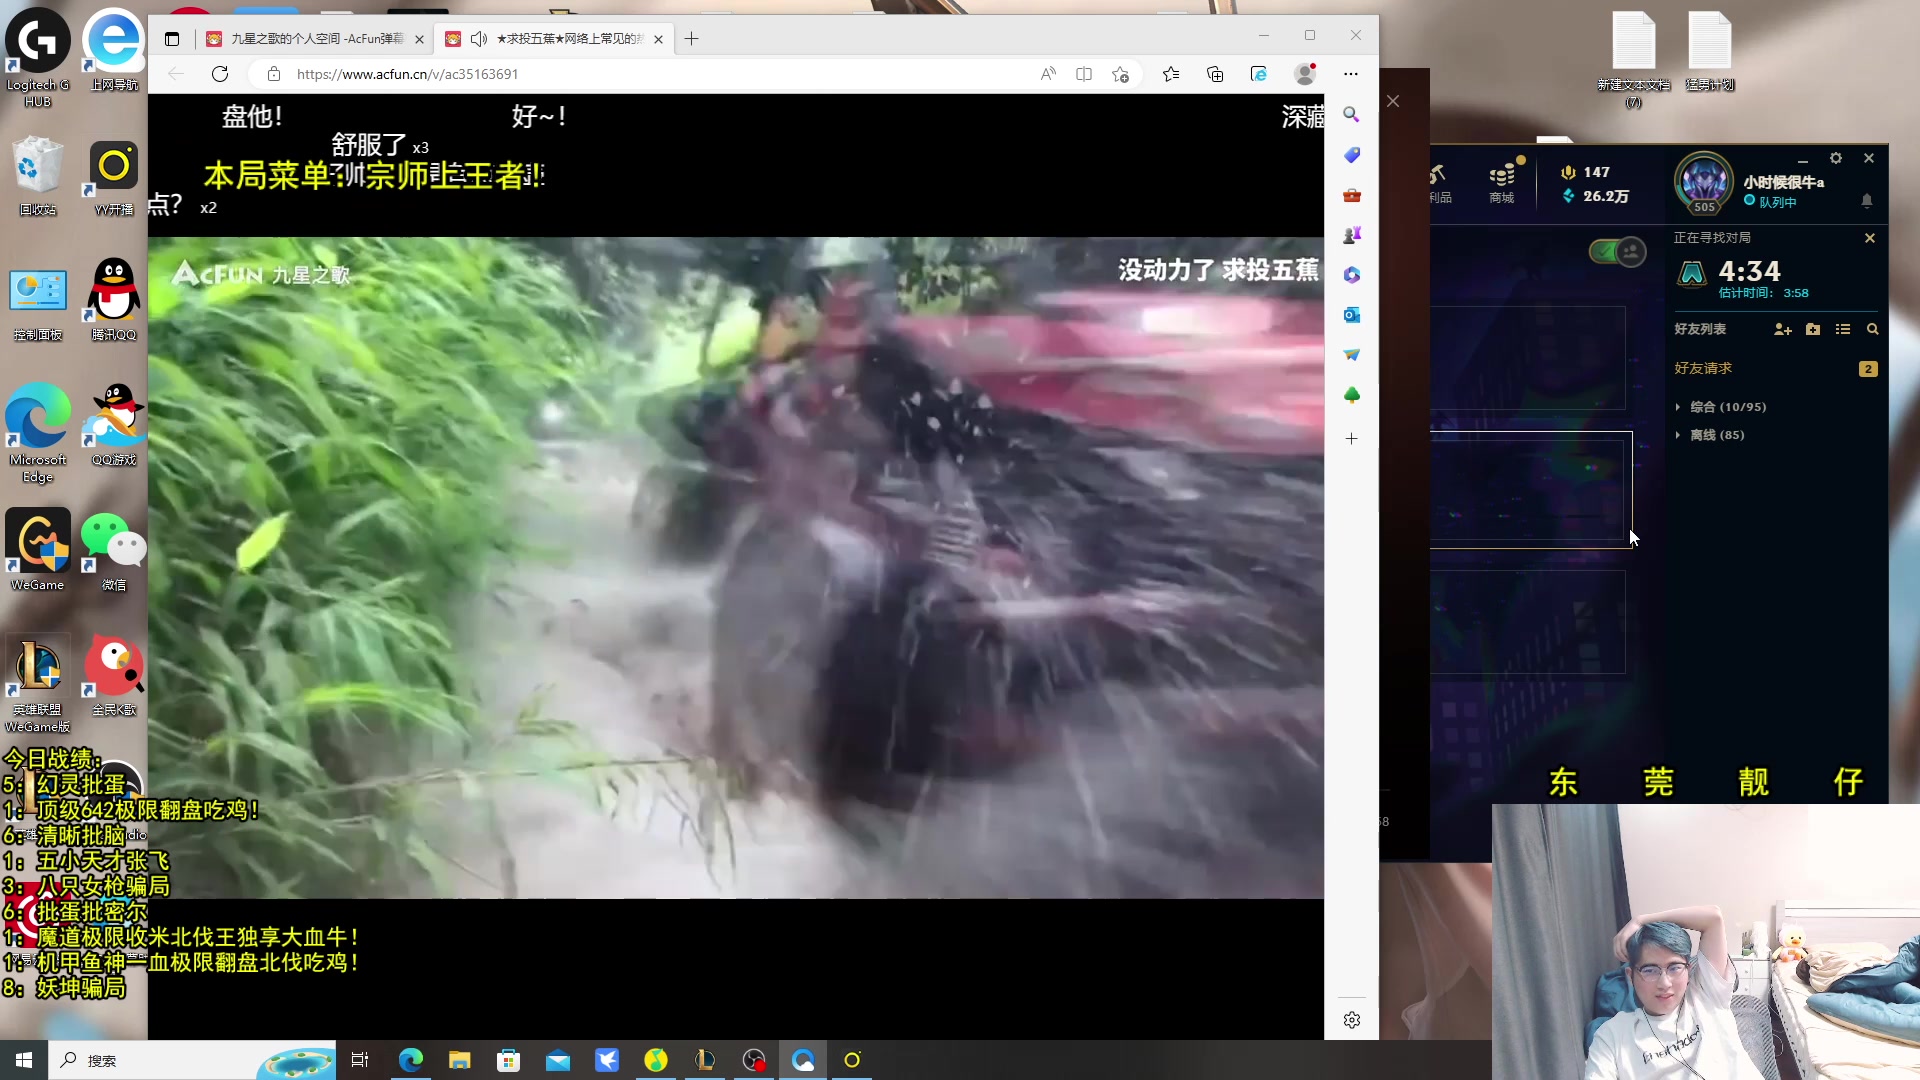Screen dimensions: 1920x1080
Task: Add a sidebar app with plus icon
Action: point(1351,439)
